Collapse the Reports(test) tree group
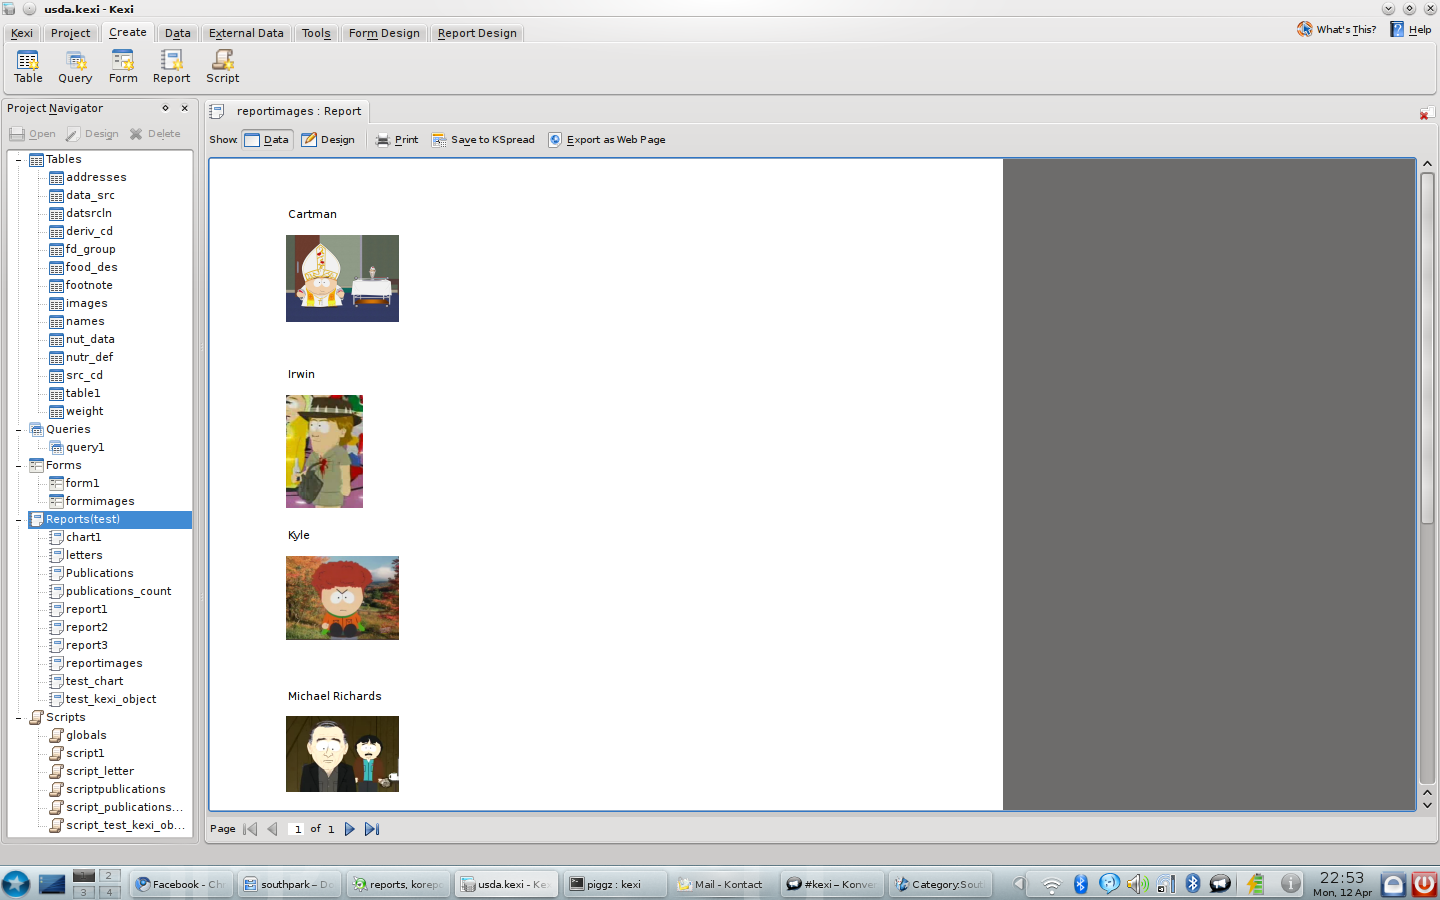 [18, 520]
